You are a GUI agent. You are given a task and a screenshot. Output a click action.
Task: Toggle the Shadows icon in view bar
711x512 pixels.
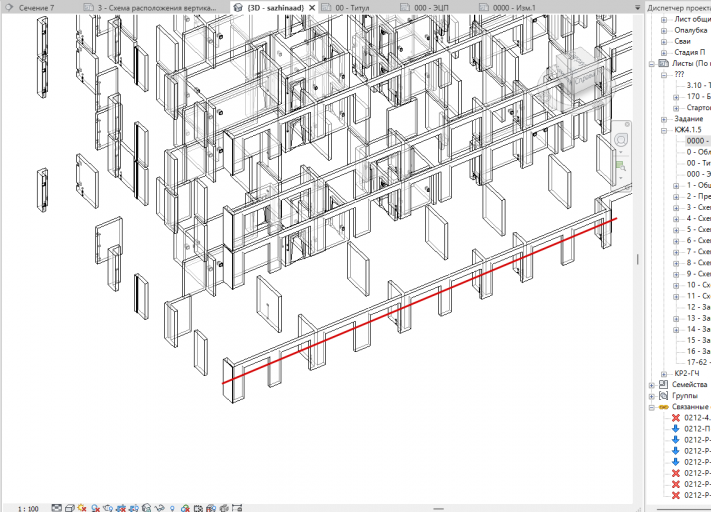click(95, 508)
